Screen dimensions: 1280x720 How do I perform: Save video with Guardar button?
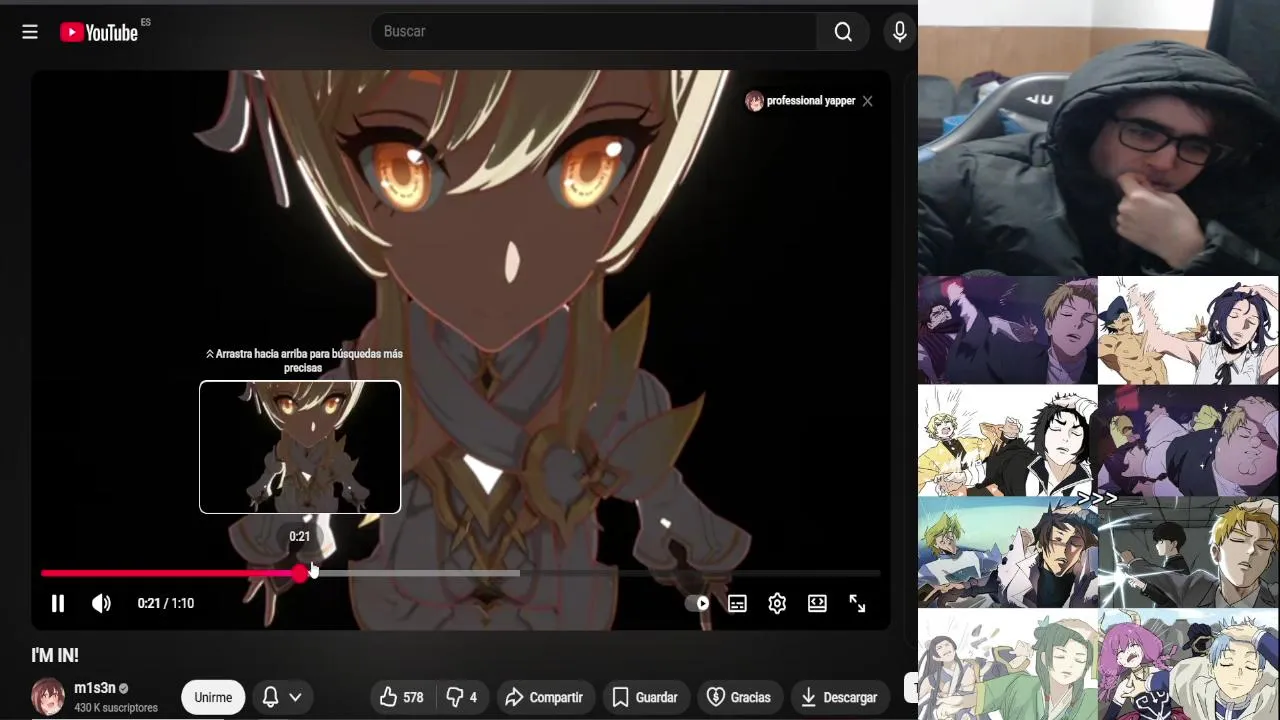click(645, 697)
